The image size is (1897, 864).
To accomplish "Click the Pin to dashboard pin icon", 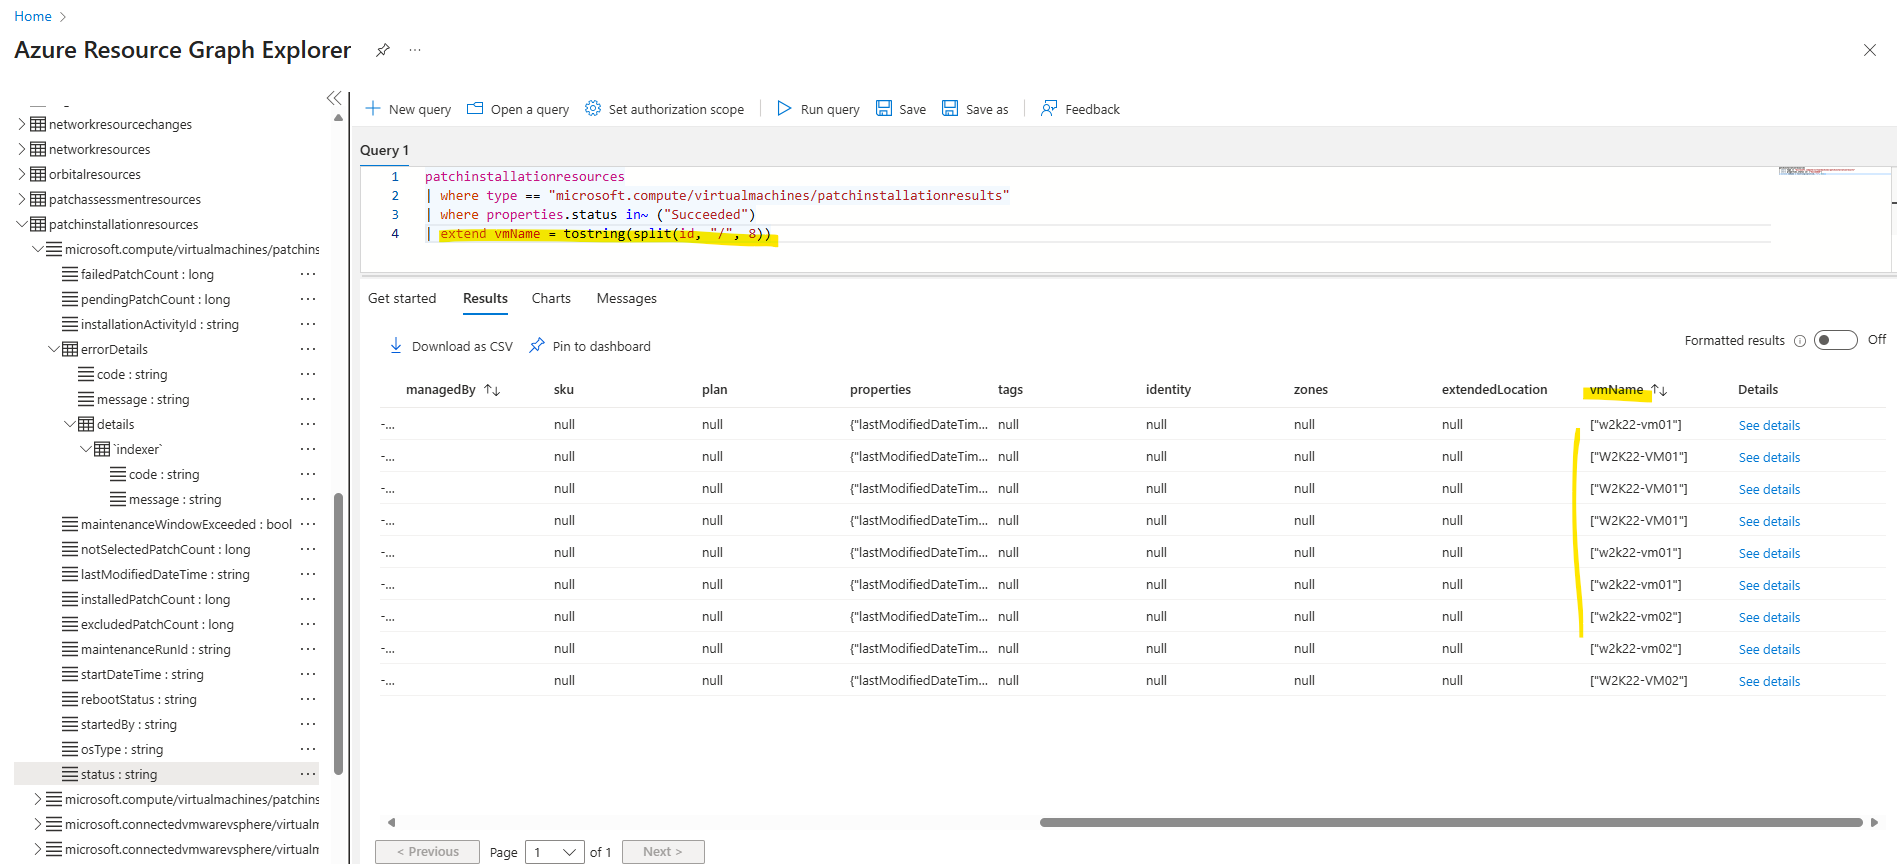I will click(x=537, y=345).
